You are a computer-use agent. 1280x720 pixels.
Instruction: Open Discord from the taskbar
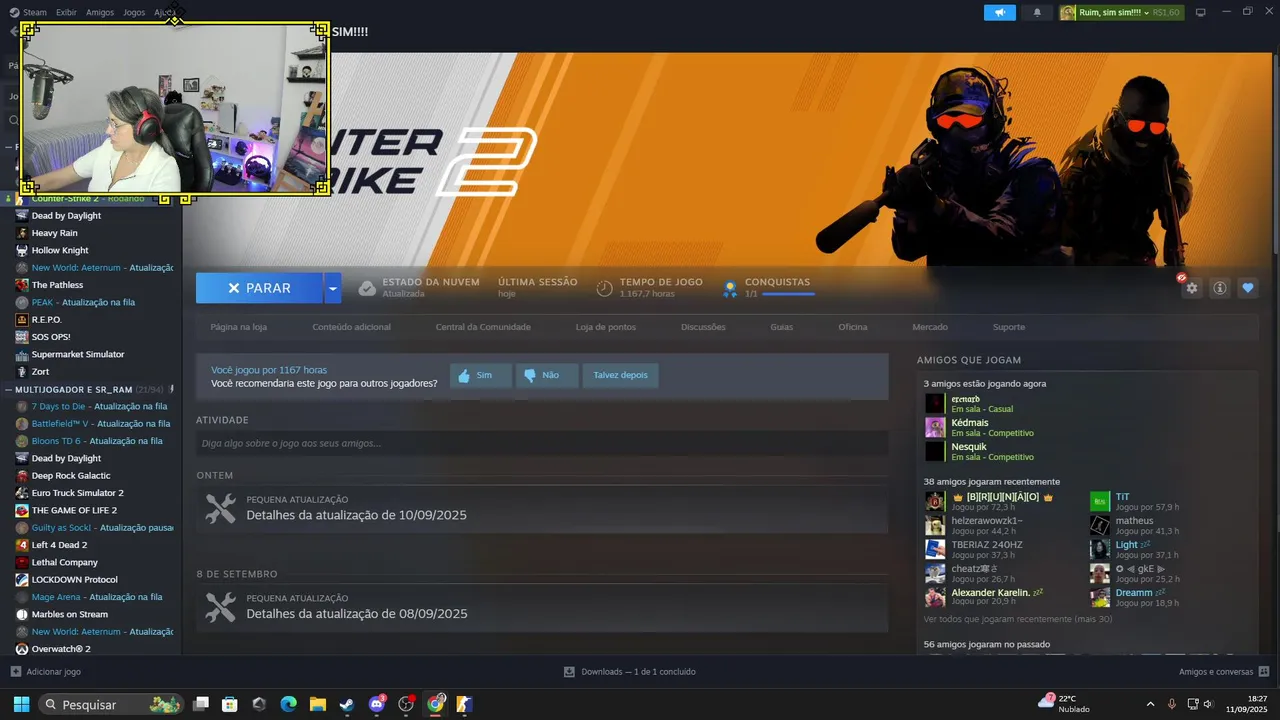pos(377,704)
